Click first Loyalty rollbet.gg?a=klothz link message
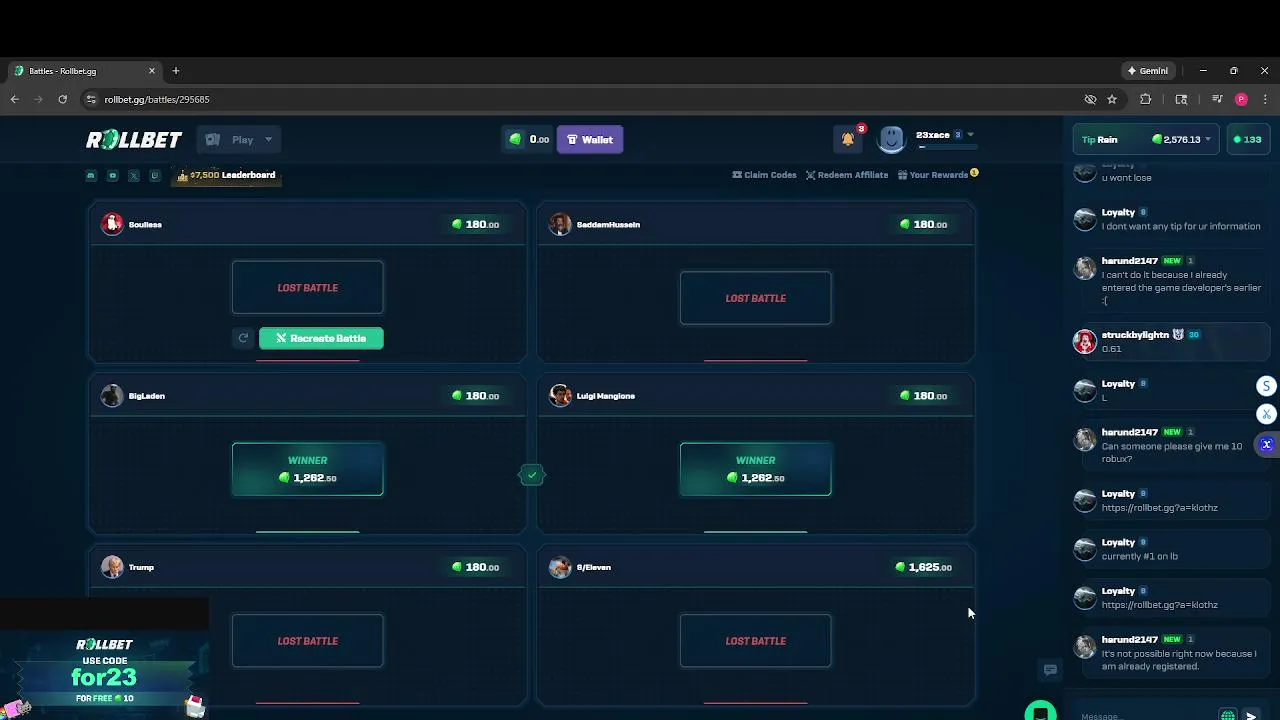Viewport: 1280px width, 720px height. pos(1159,507)
